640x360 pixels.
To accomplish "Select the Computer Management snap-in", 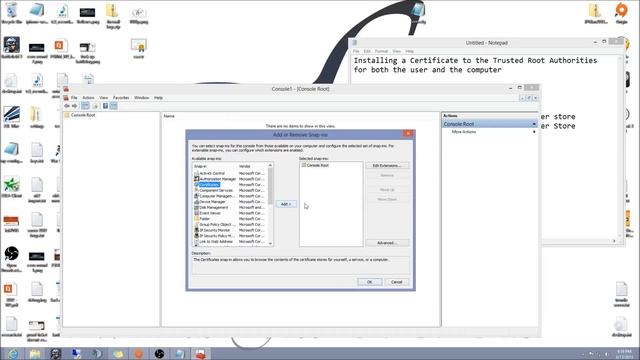I will [216, 196].
